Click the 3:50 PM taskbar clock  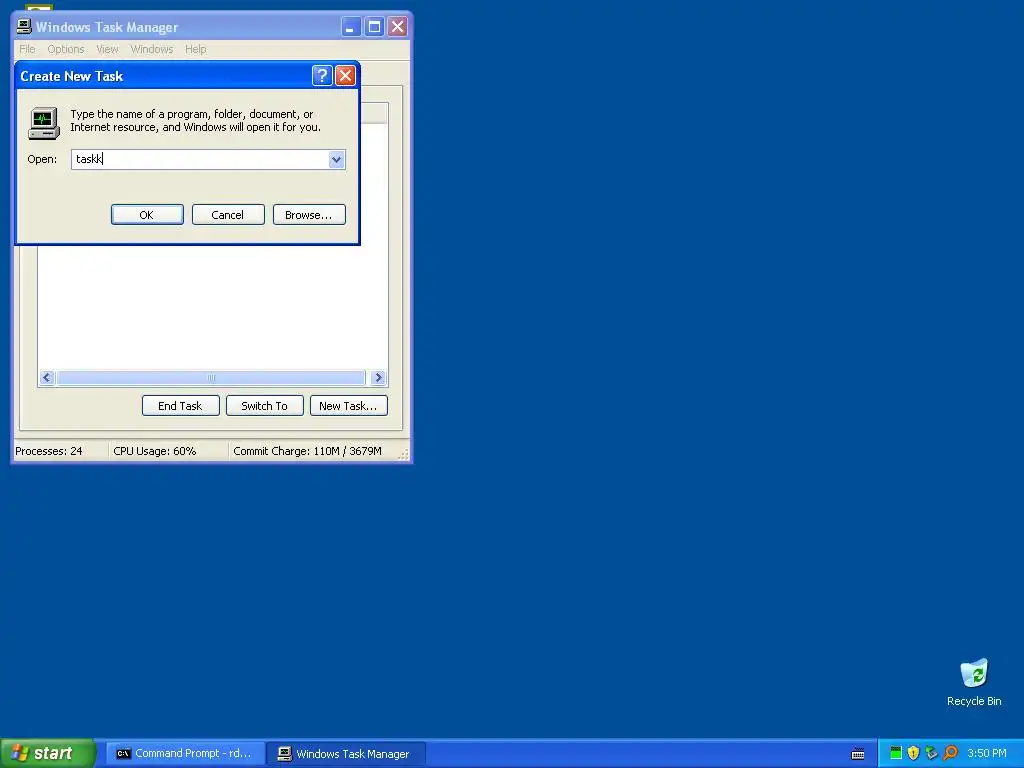(987, 753)
